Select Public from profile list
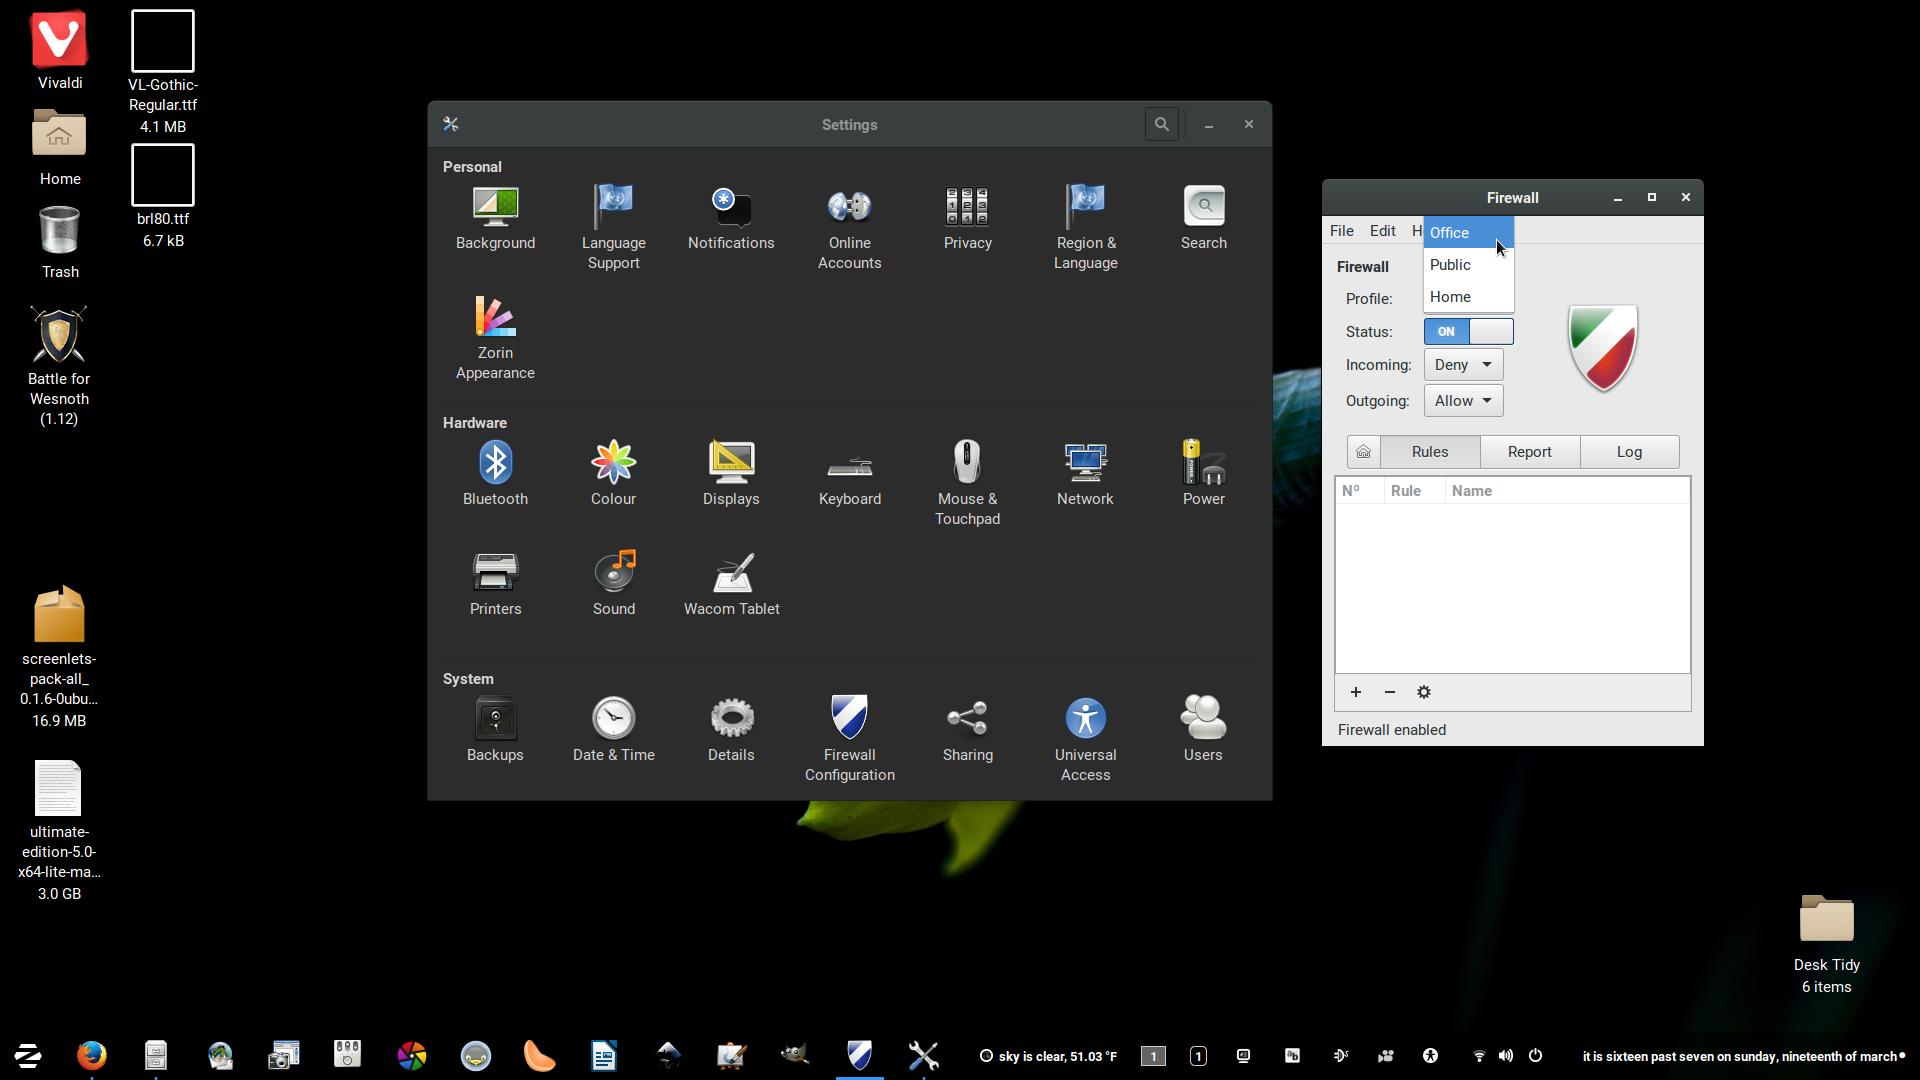Image resolution: width=1920 pixels, height=1080 pixels. 1450,265
